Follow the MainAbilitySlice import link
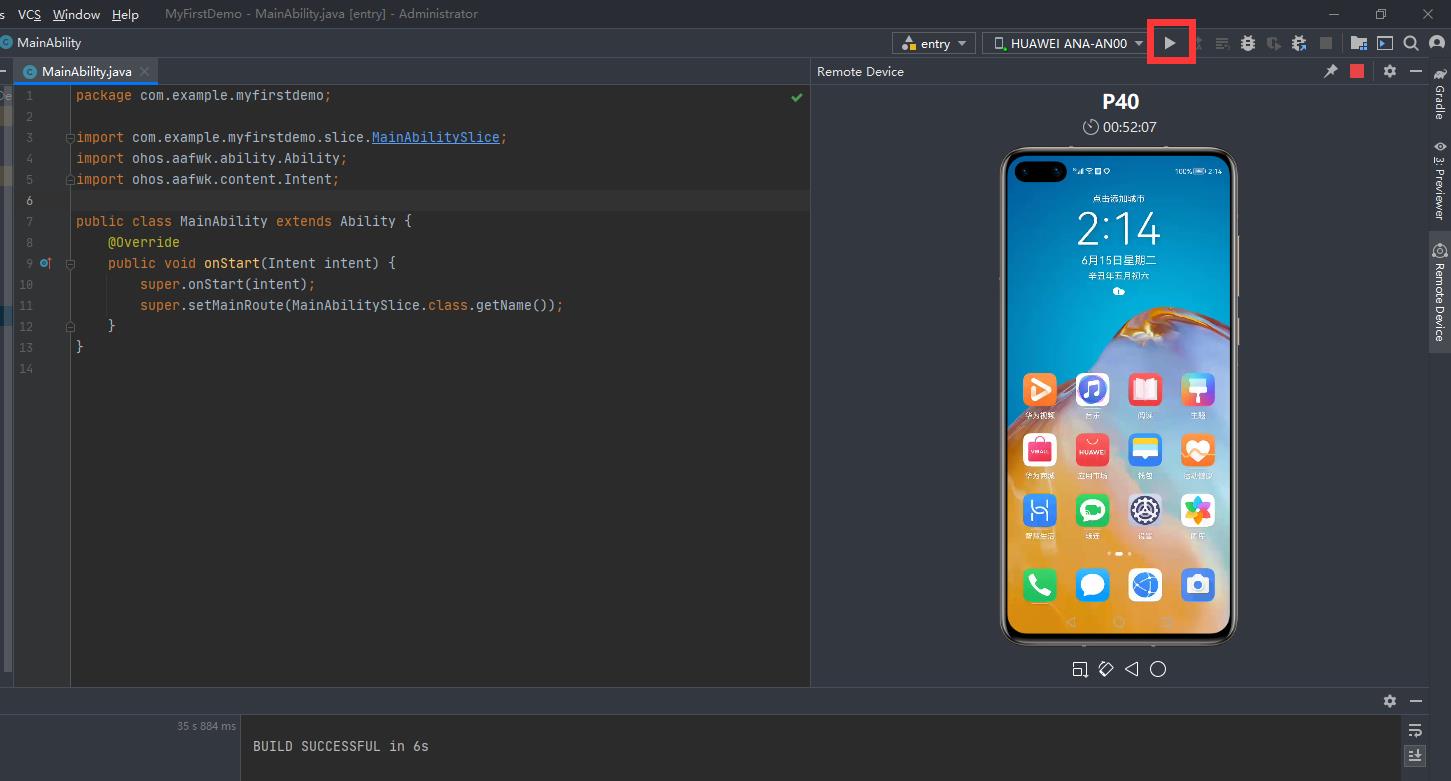 coord(435,137)
